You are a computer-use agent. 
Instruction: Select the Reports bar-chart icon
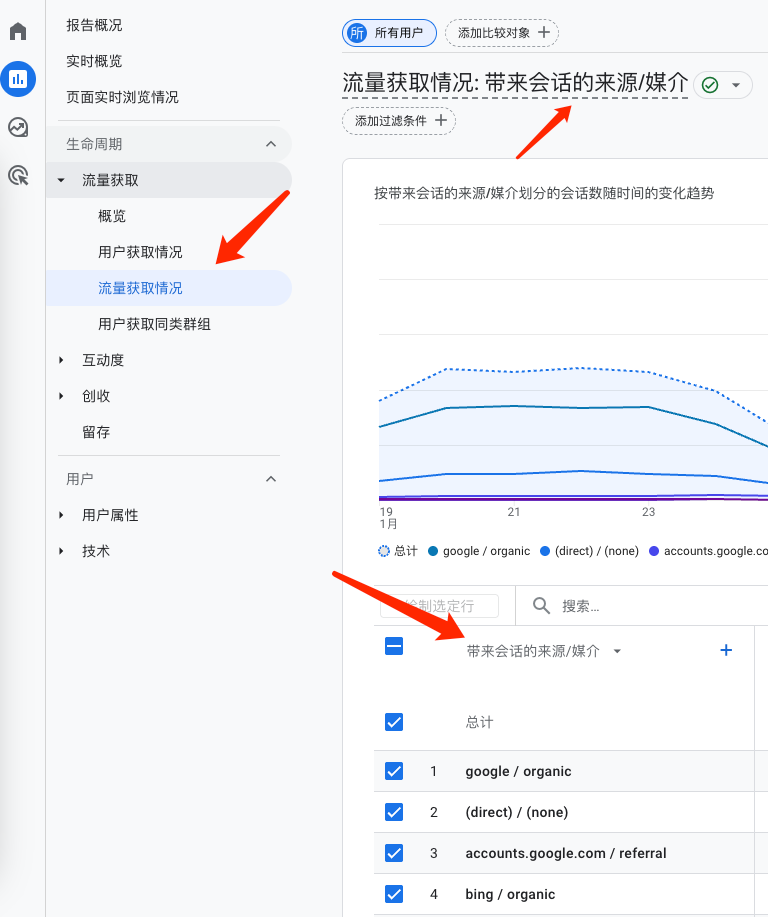tap(18, 79)
